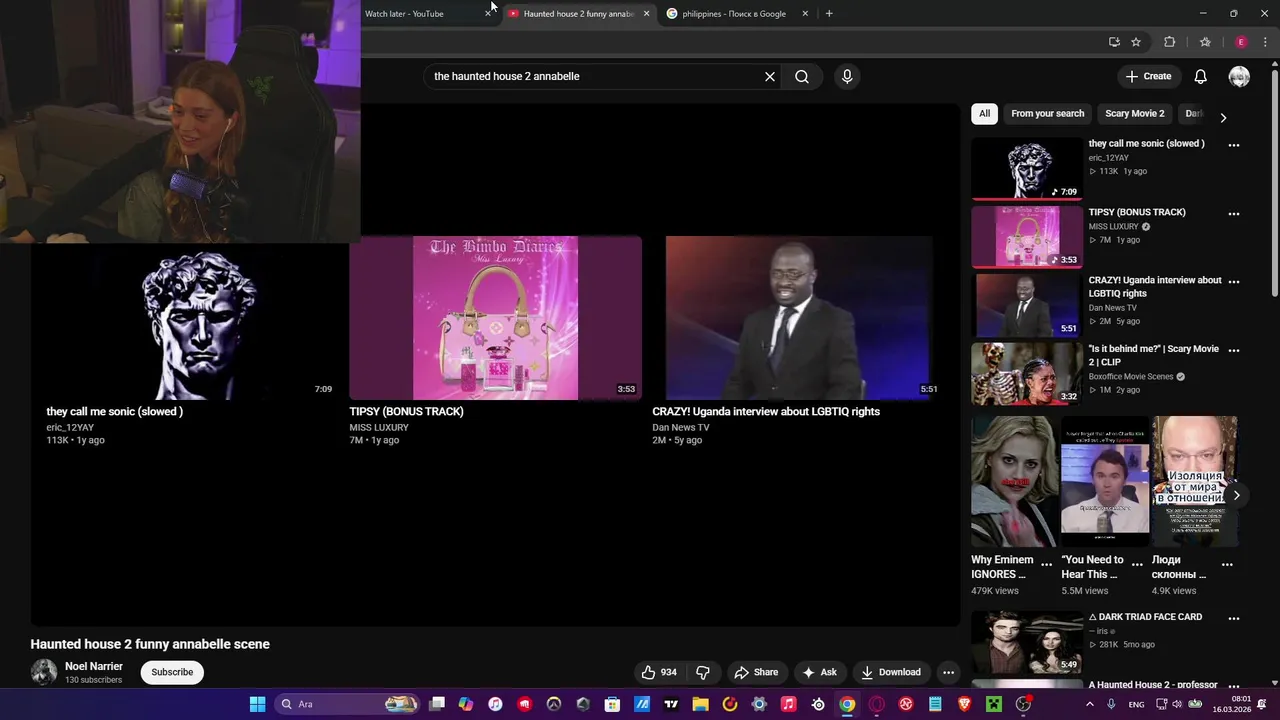Open options for 'You Need to Hear This' short
Image resolution: width=1280 pixels, height=720 pixels.
tap(1136, 565)
